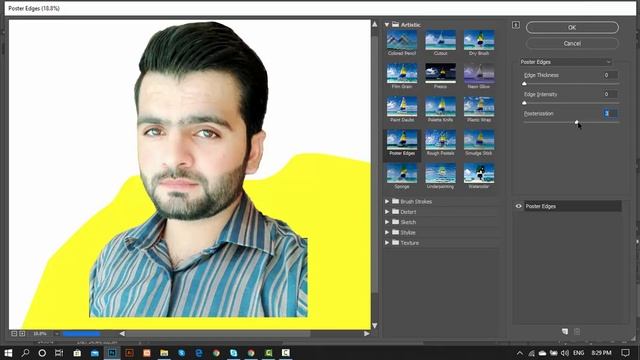Image resolution: width=640 pixels, height=360 pixels.
Task: Click the preview vertical scrollbar up arrow
Action: [x=375, y=24]
